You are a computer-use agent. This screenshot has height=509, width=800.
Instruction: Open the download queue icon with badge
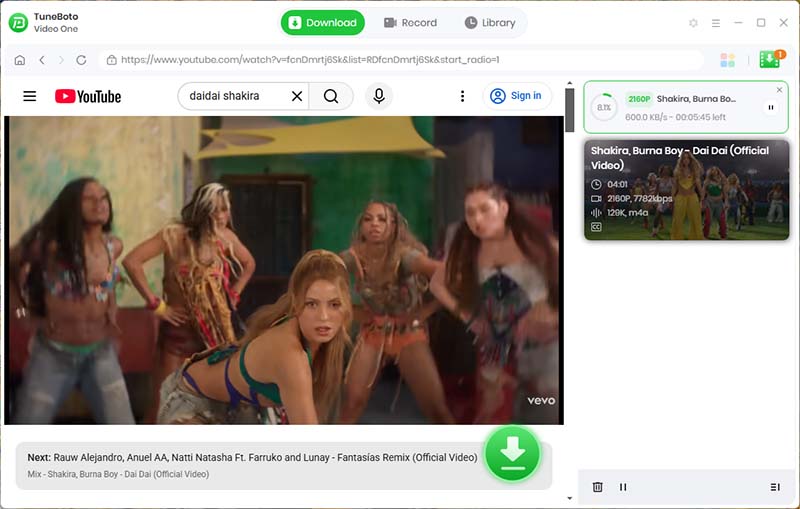pyautogui.click(x=771, y=59)
